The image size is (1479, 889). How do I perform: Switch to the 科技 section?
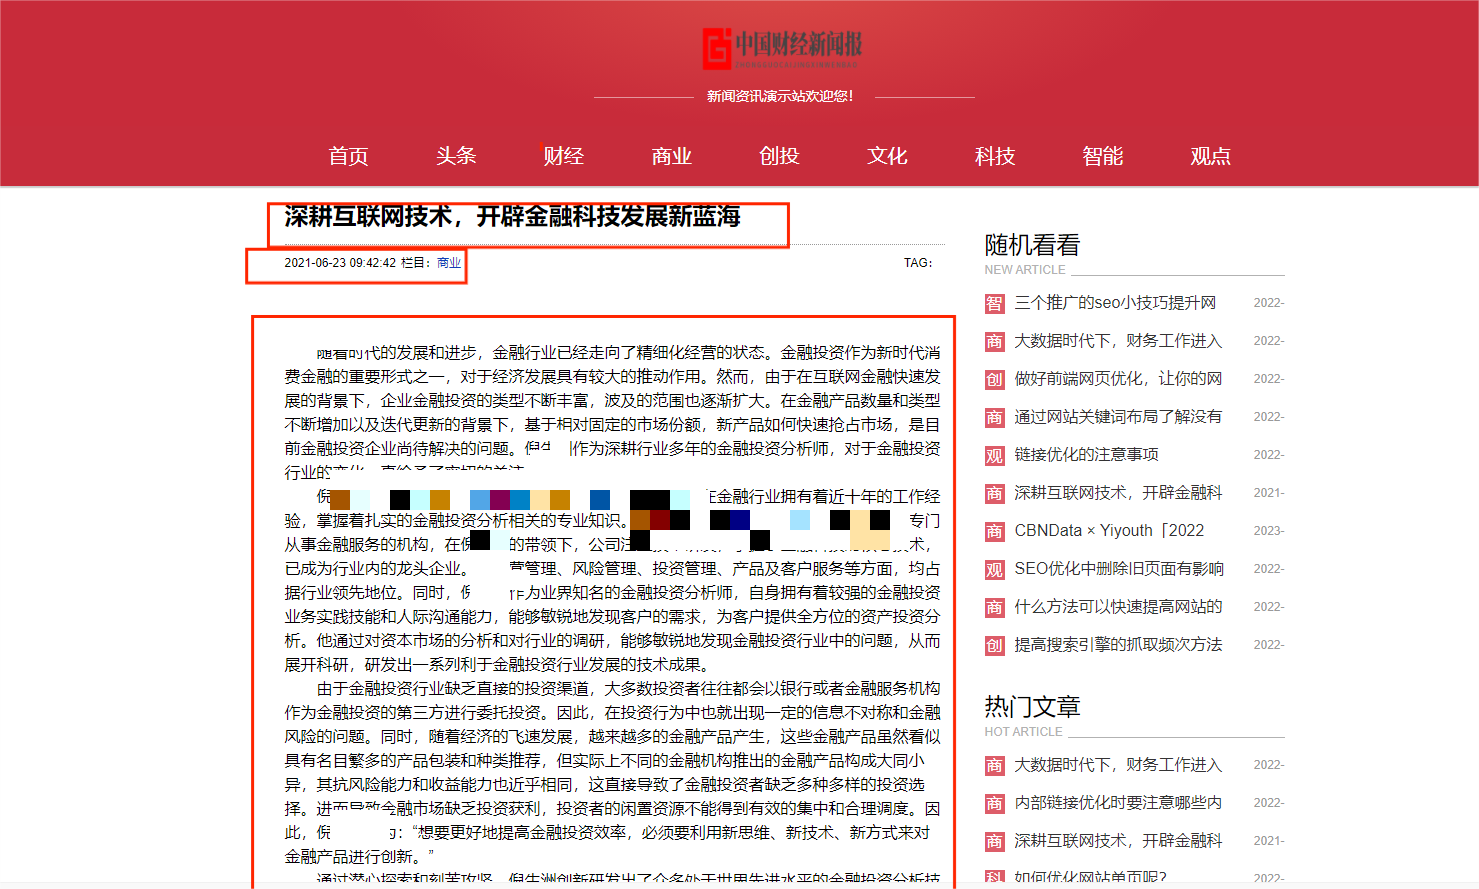[x=995, y=156]
